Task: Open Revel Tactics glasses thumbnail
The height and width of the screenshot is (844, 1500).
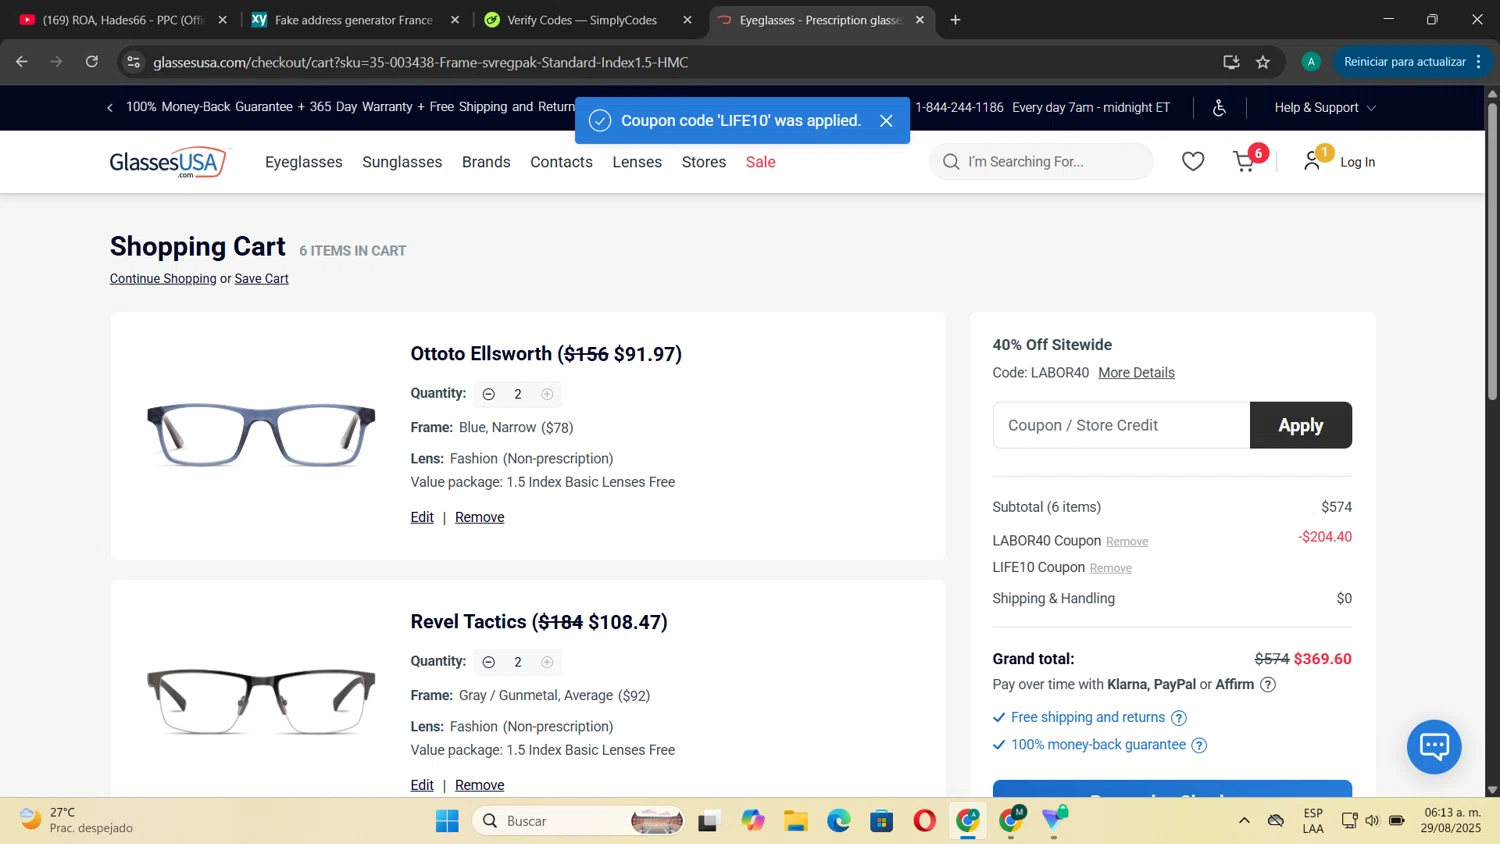Action: click(261, 702)
